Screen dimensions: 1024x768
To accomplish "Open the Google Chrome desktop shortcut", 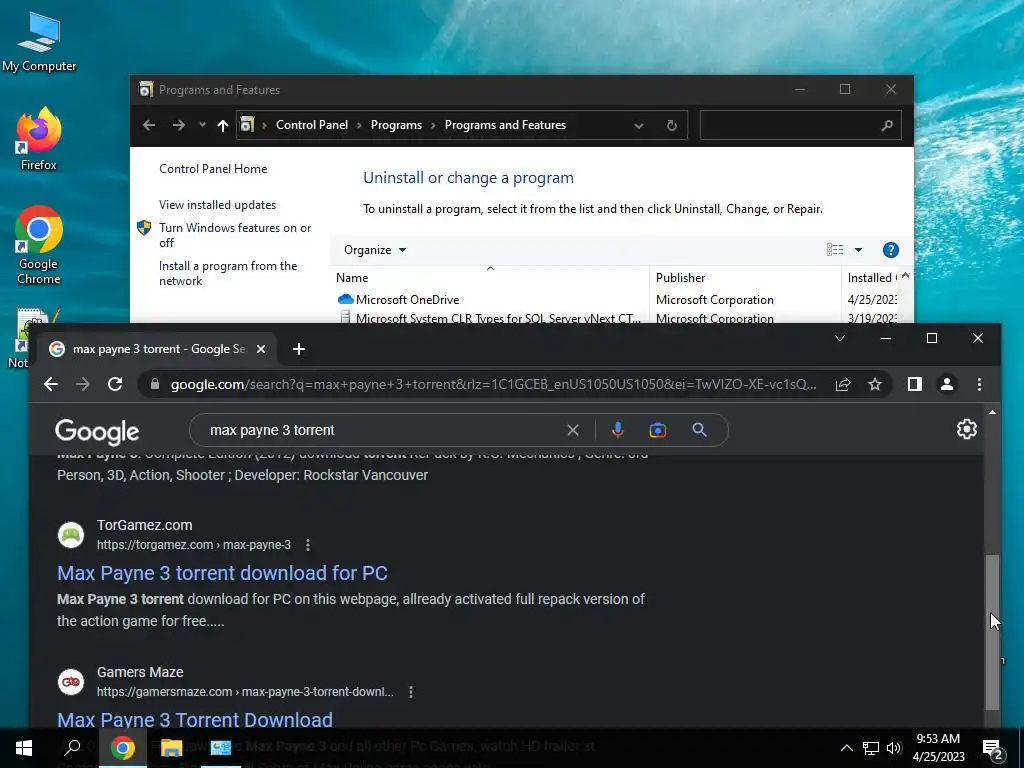I will click(39, 245).
